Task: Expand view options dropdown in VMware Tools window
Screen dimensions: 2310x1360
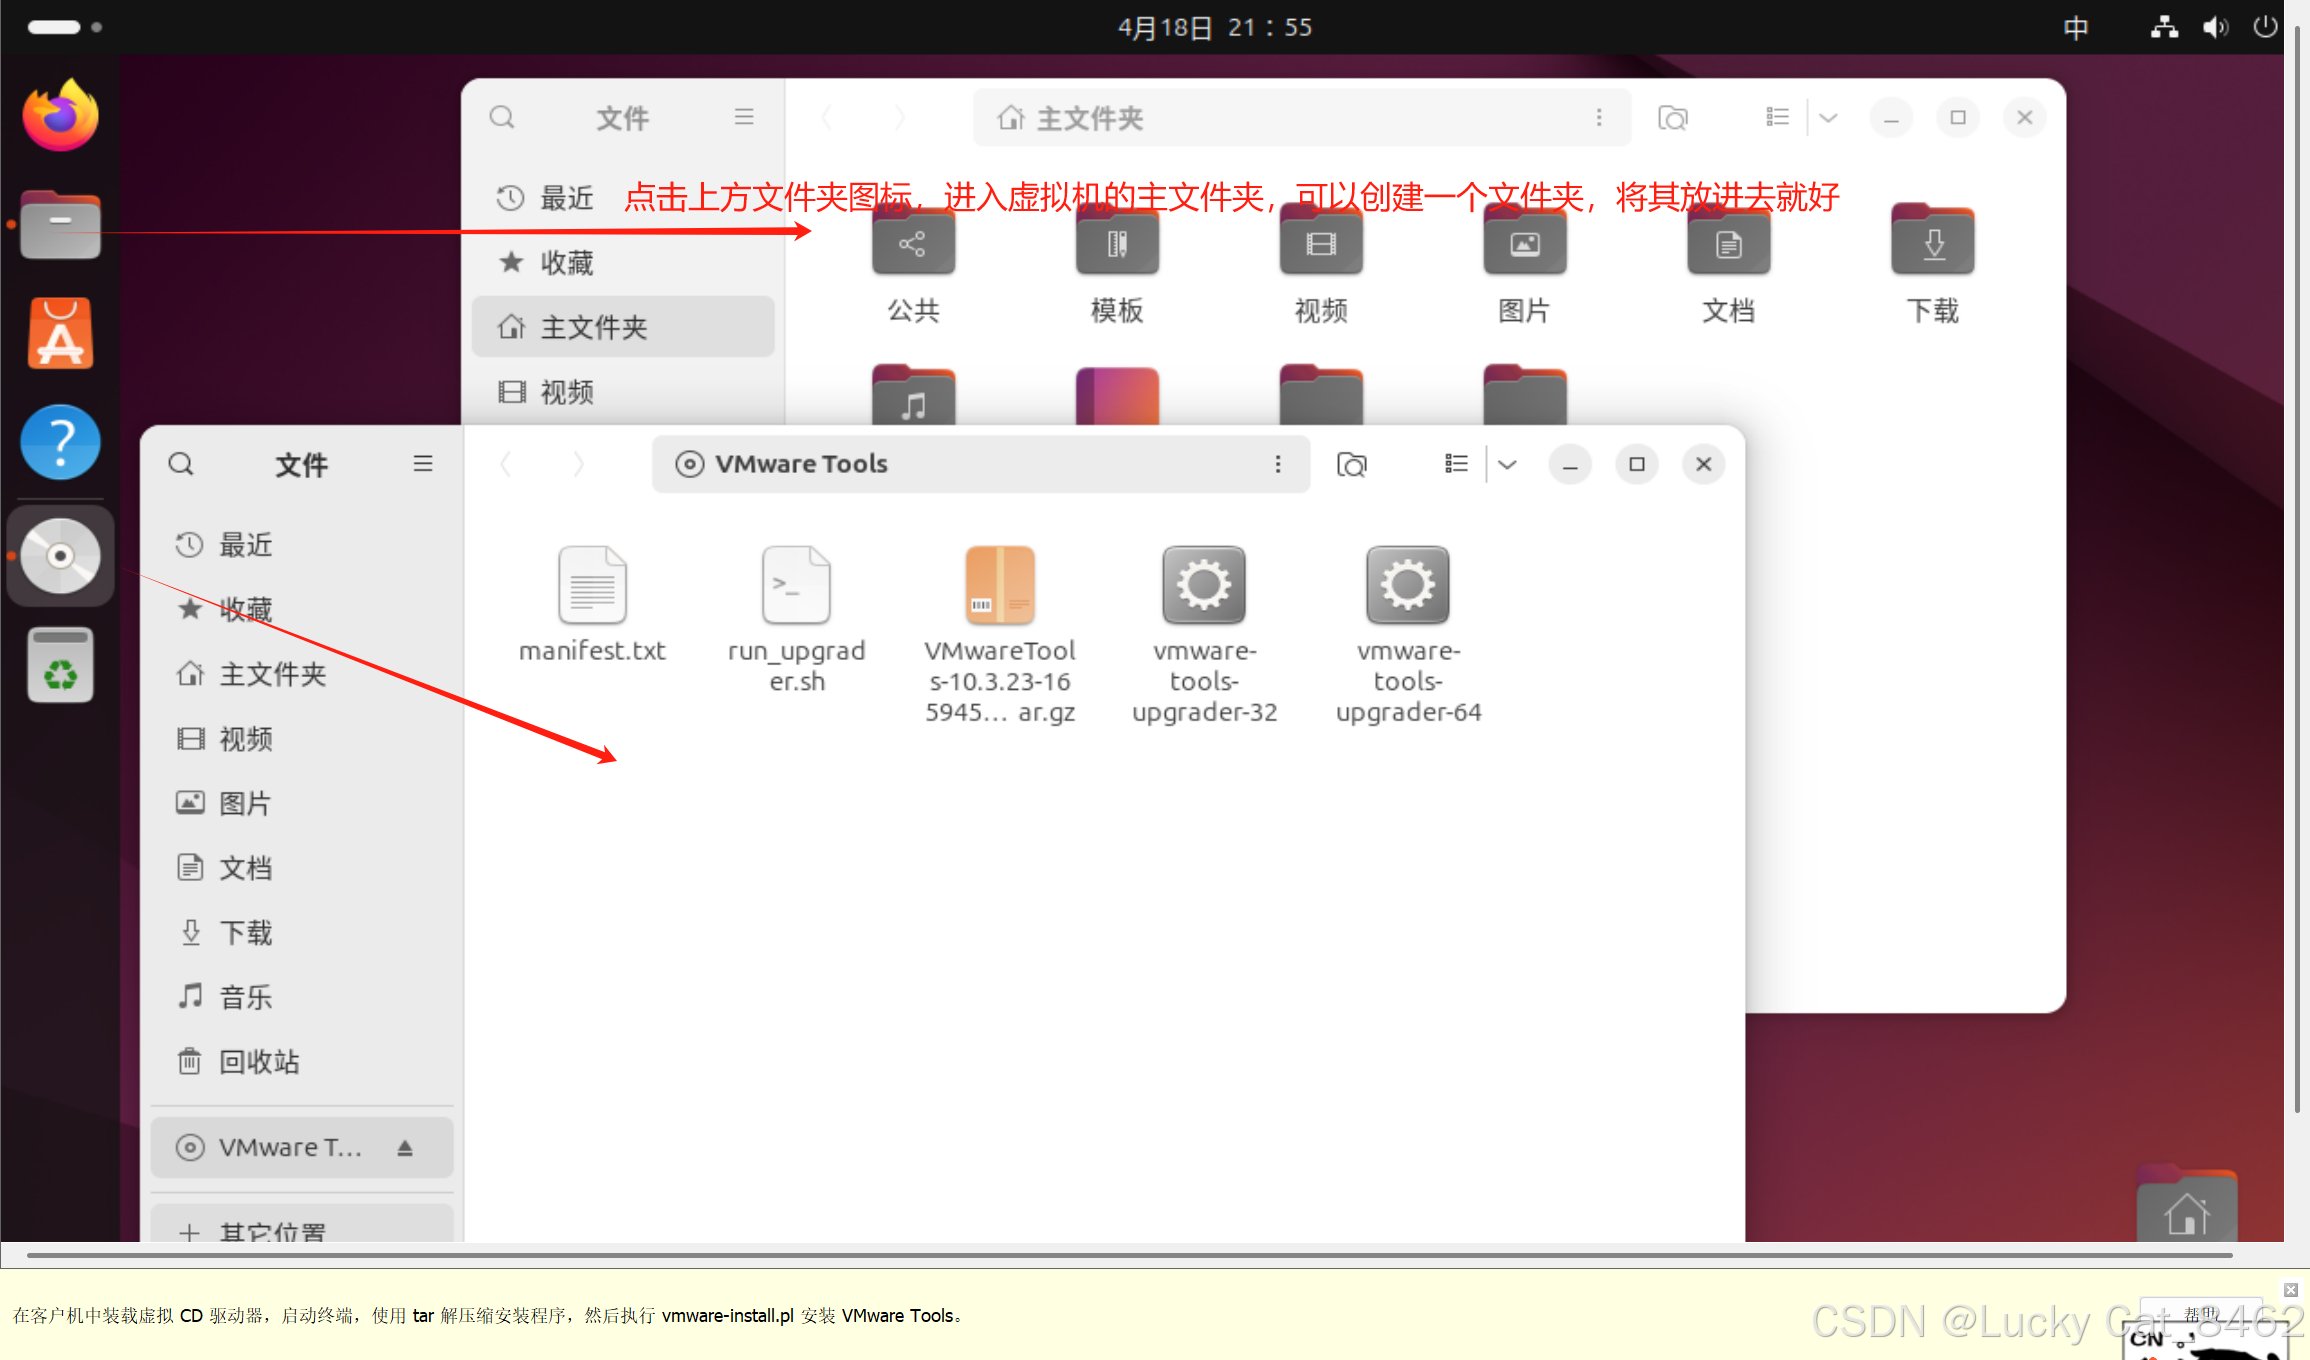Action: (1508, 464)
